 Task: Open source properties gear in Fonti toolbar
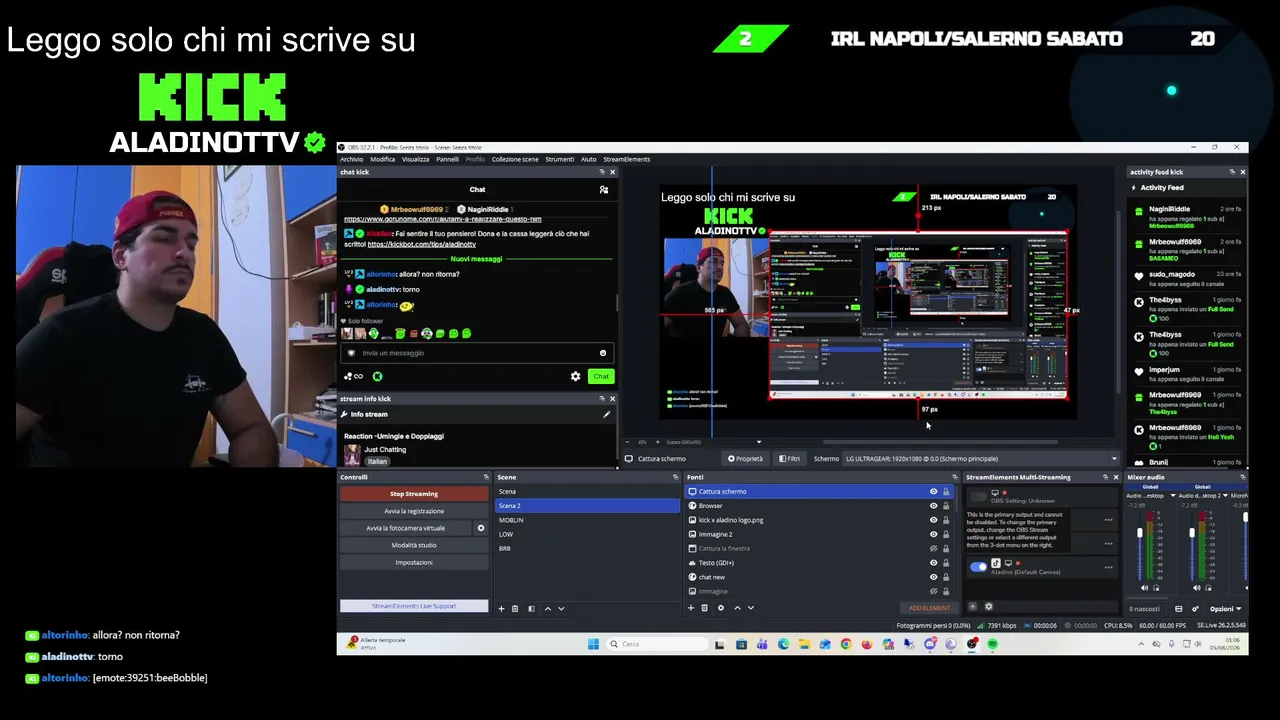pyautogui.click(x=720, y=608)
